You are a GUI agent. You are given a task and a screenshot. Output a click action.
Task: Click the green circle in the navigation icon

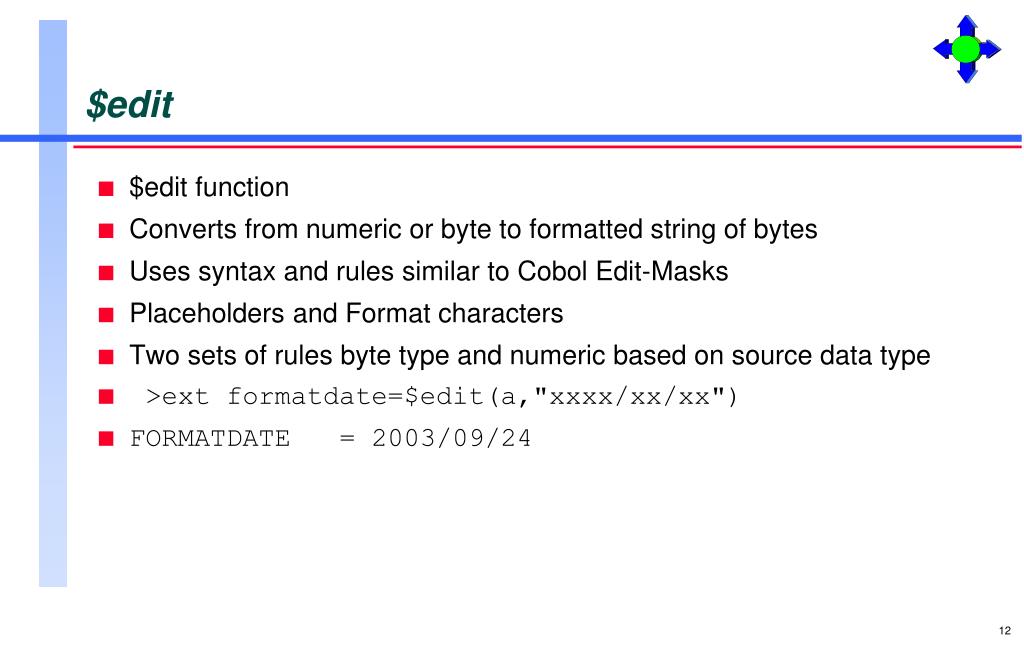coord(967,49)
